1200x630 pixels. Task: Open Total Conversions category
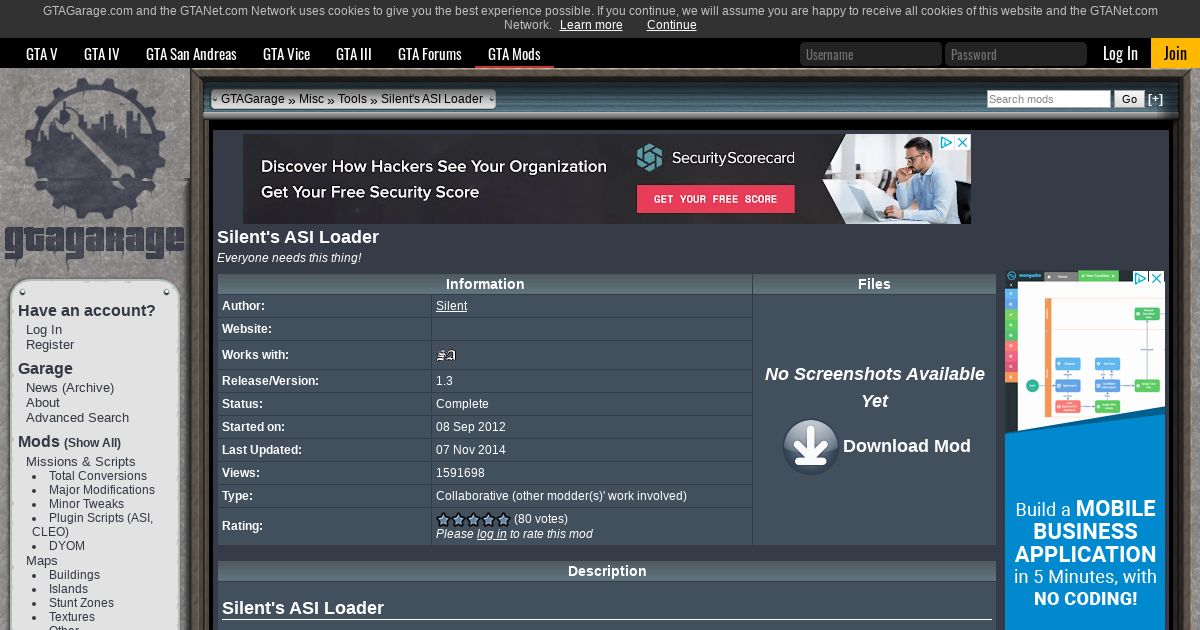pos(98,476)
